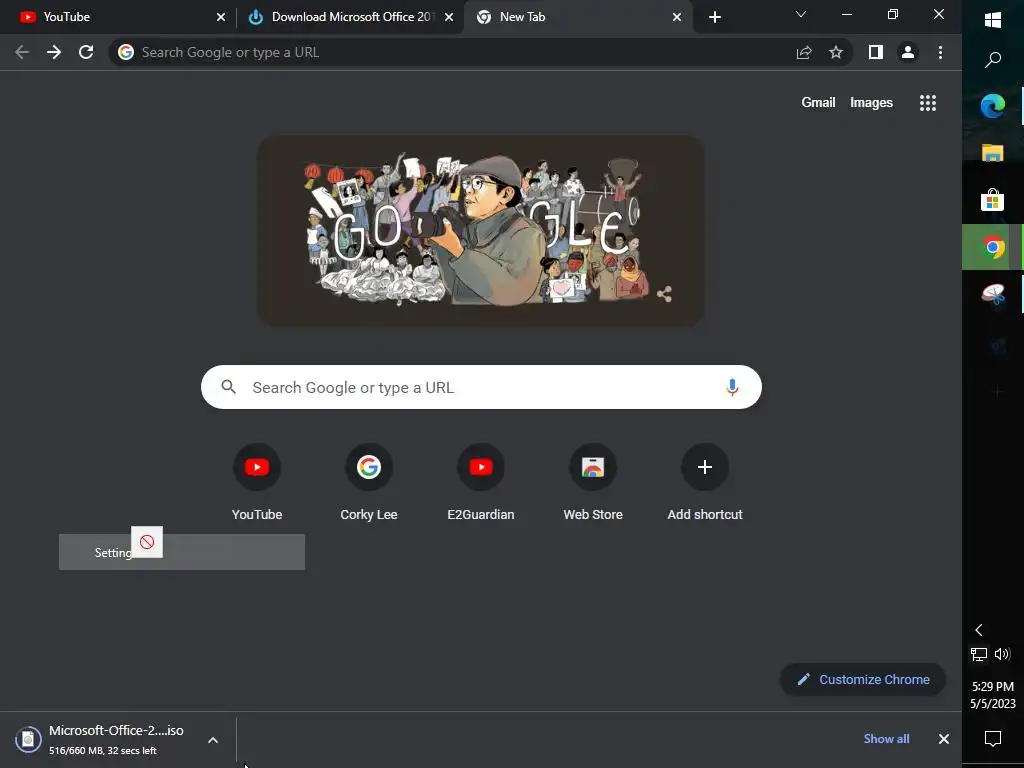The height and width of the screenshot is (768, 1024).
Task: Open Snipping Tool from taskbar
Action: [x=993, y=295]
